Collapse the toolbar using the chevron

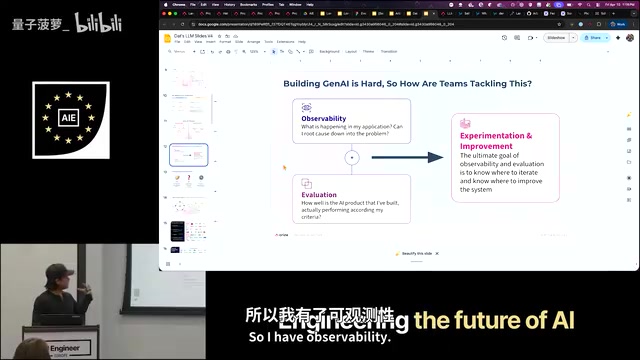608,52
